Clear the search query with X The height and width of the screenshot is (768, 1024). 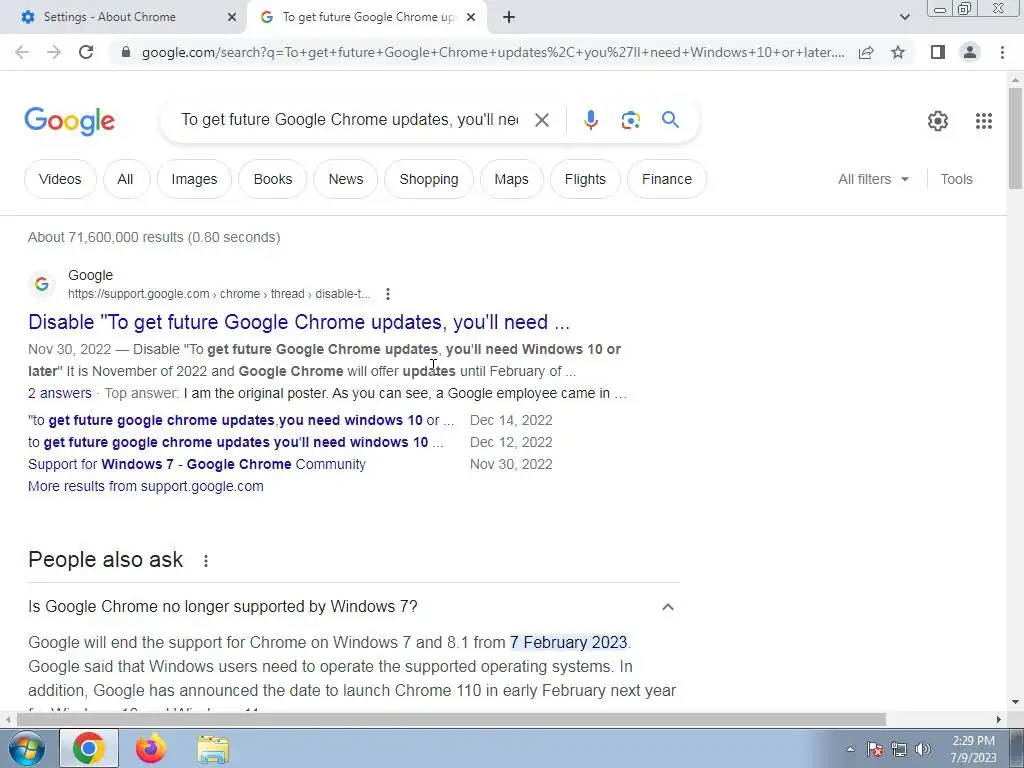541,120
